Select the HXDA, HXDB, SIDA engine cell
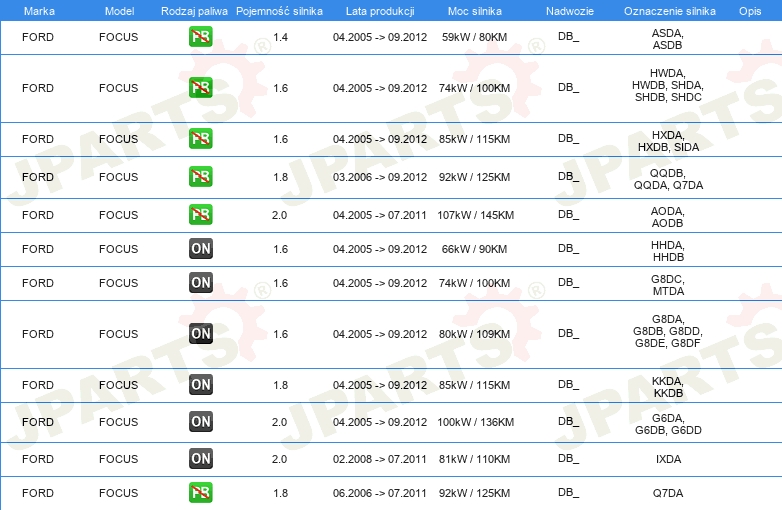782x510 pixels. pos(668,141)
